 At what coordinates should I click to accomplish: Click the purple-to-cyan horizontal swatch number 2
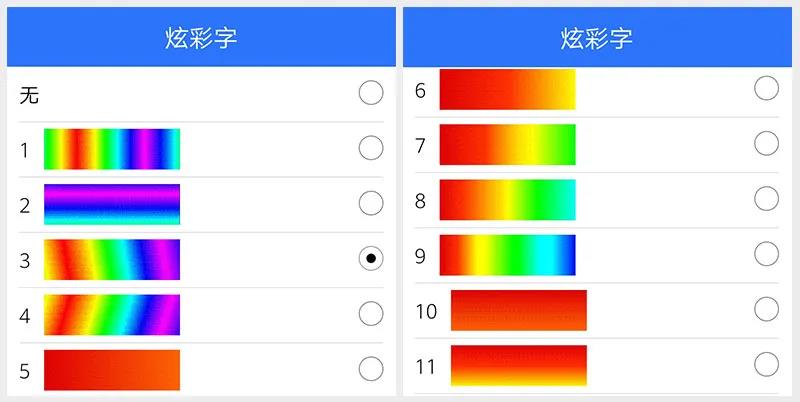(112, 204)
